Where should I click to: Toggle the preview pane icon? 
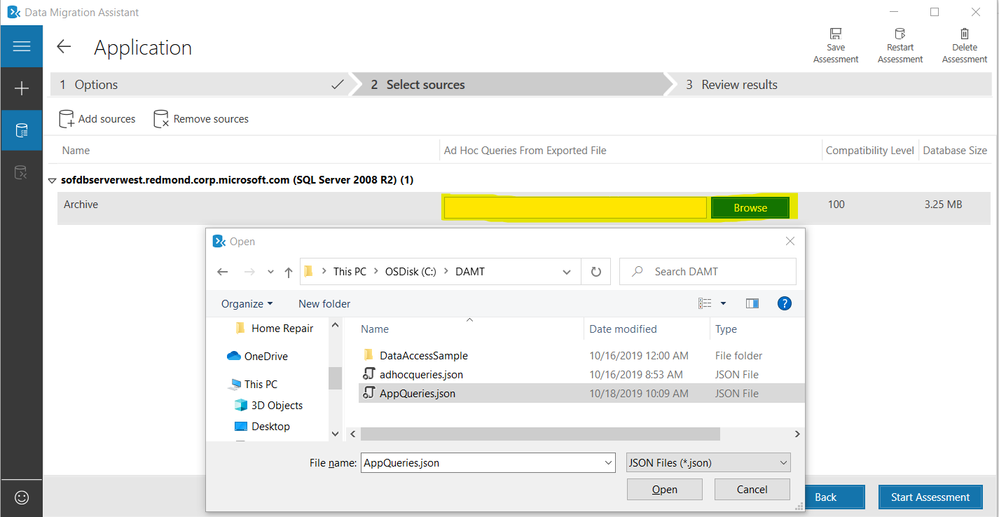coord(752,303)
